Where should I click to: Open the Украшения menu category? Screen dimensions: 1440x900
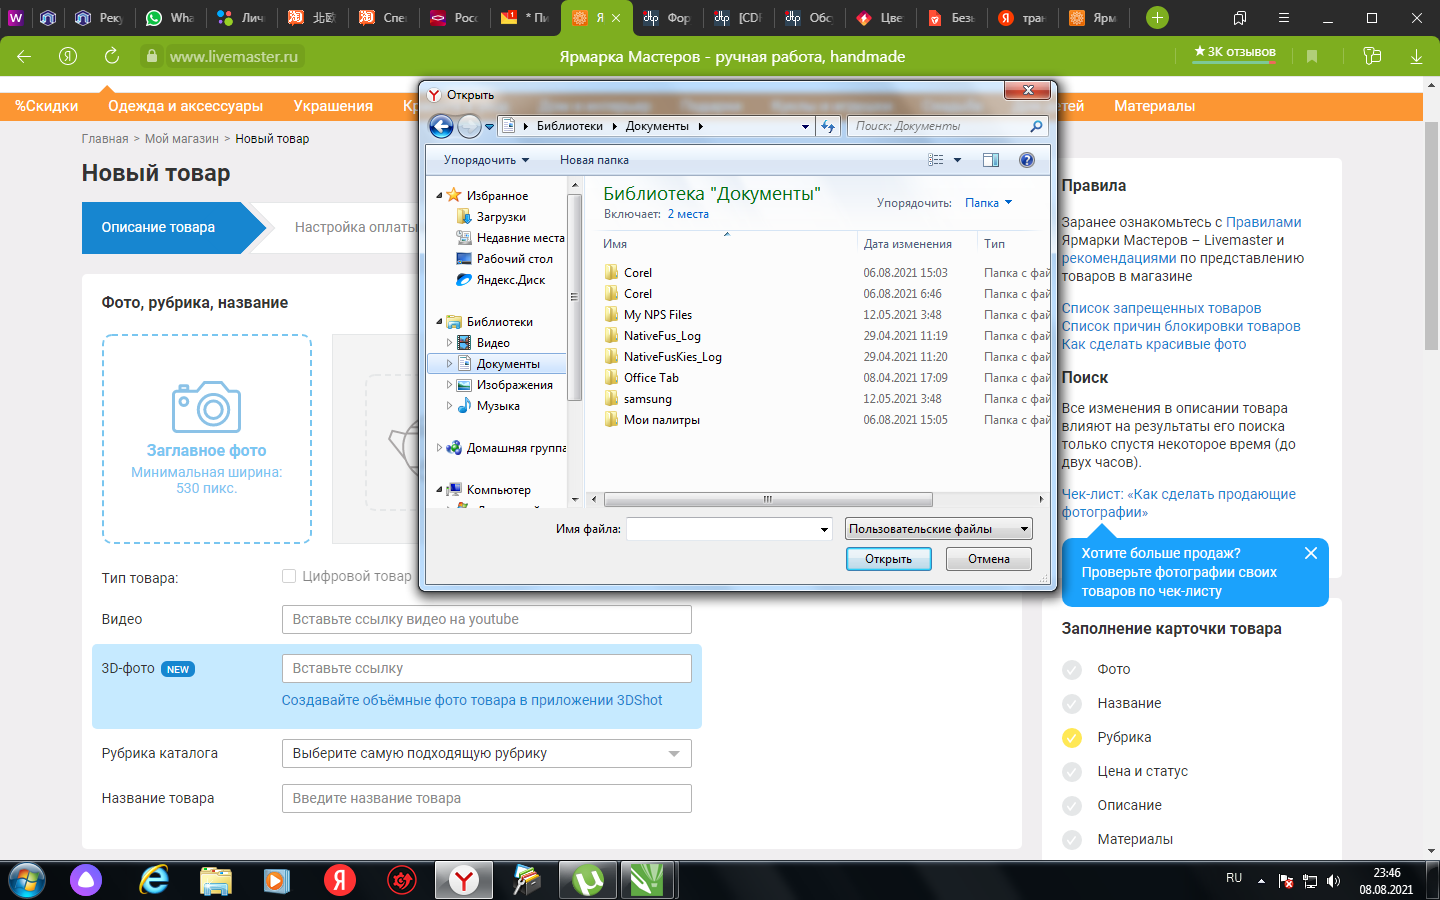click(333, 106)
